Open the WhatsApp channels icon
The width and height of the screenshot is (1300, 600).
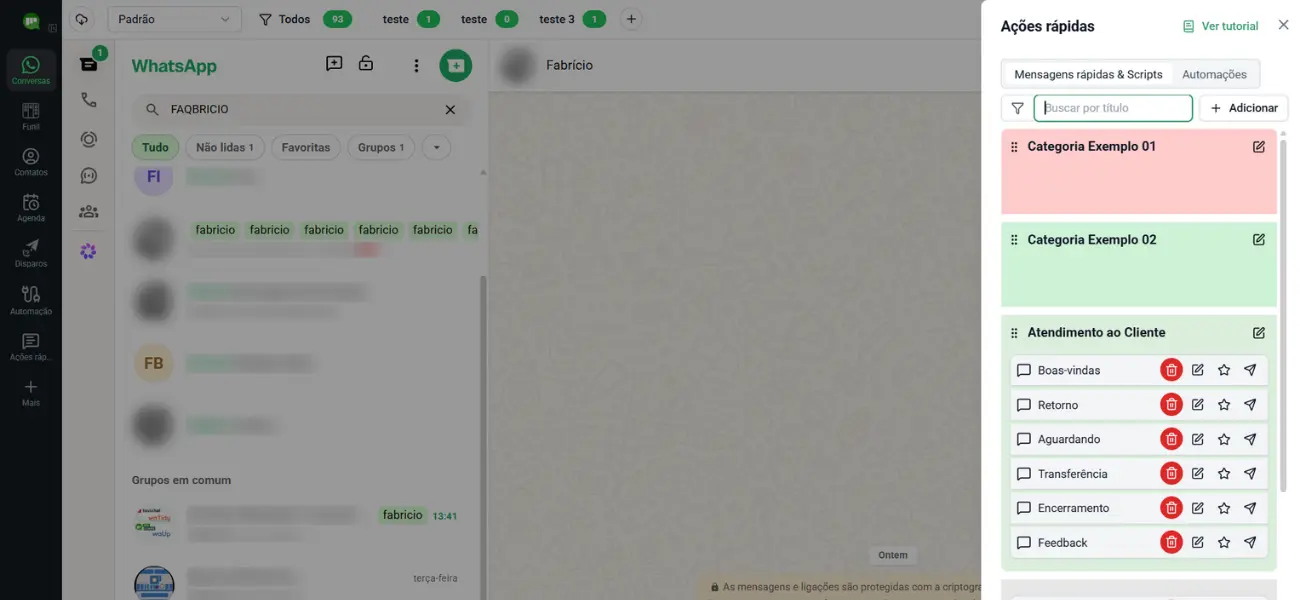[89, 175]
